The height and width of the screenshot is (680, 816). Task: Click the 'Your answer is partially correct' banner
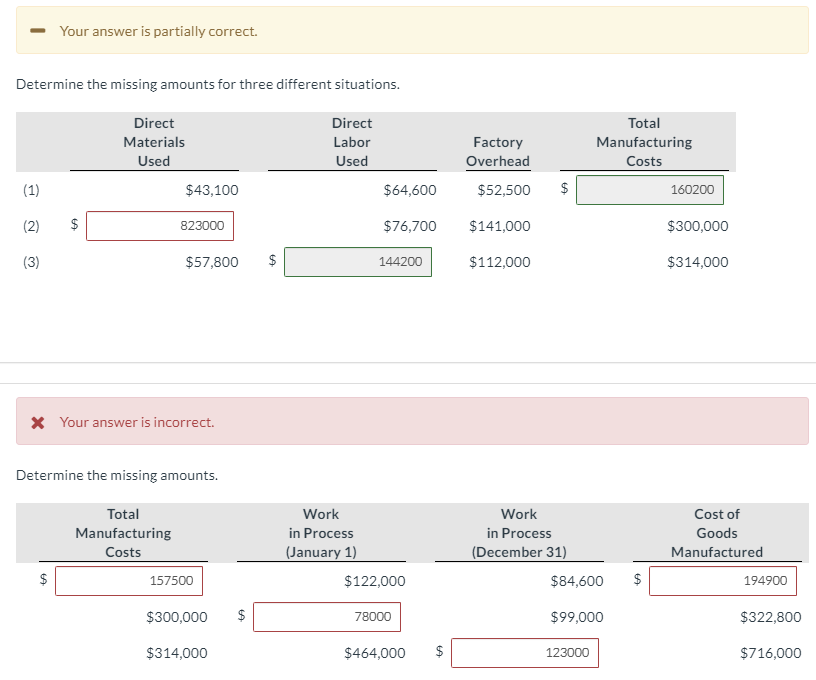[x=412, y=30]
